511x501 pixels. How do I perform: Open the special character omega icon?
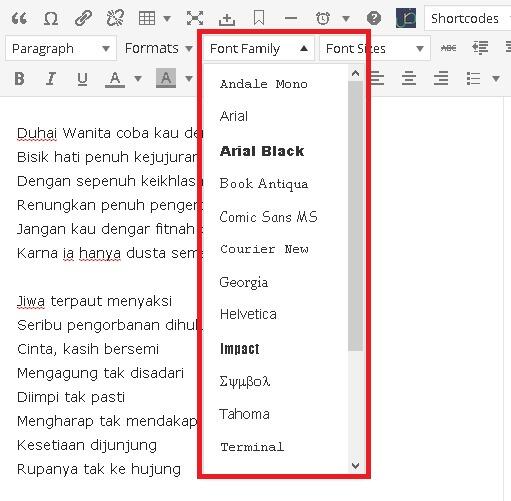[51, 18]
